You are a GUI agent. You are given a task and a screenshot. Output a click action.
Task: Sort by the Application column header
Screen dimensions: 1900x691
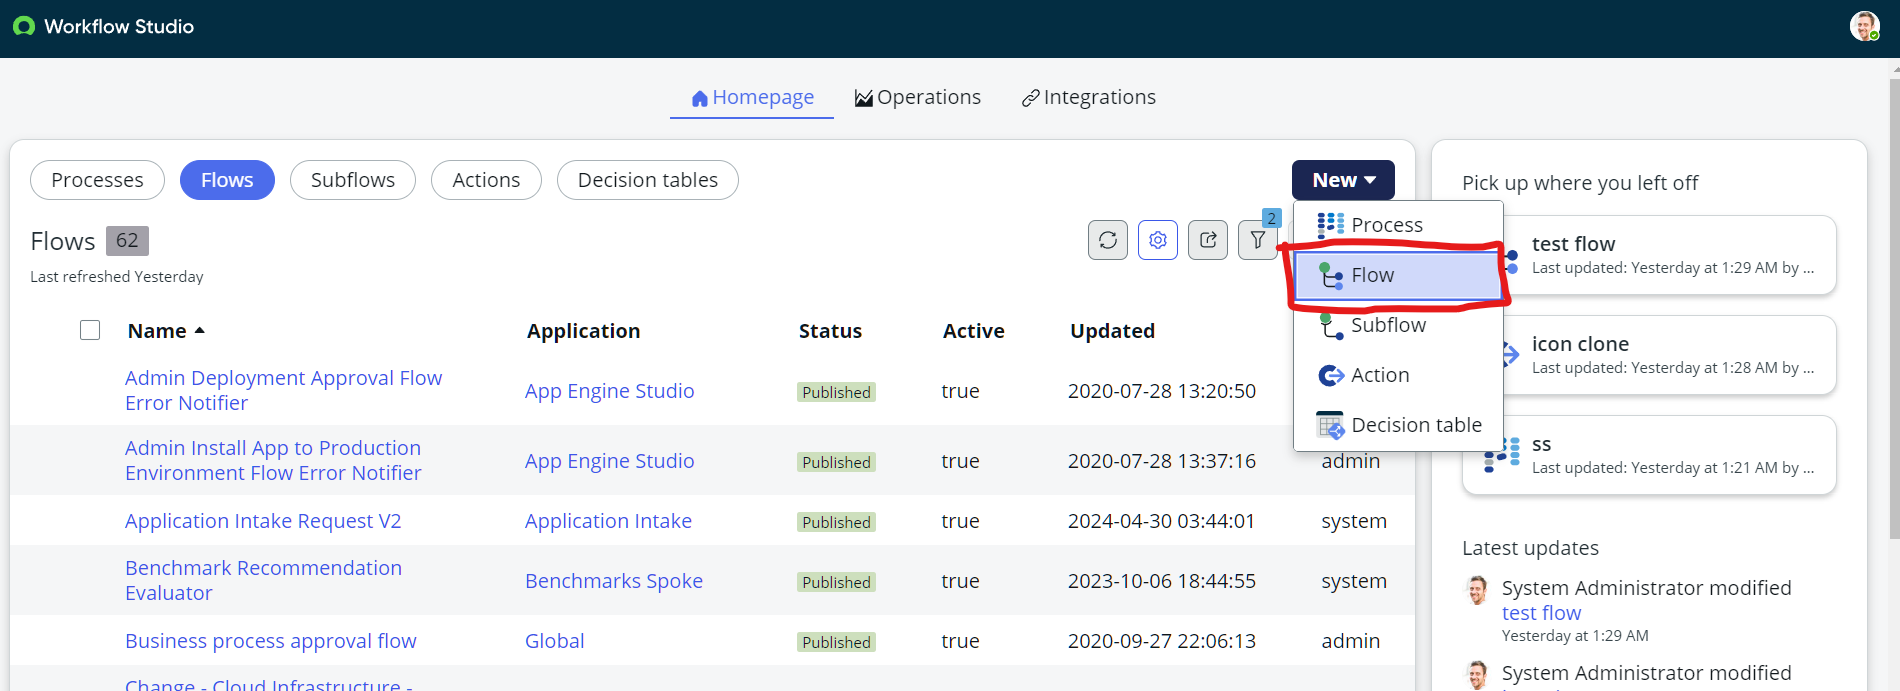coord(583,331)
